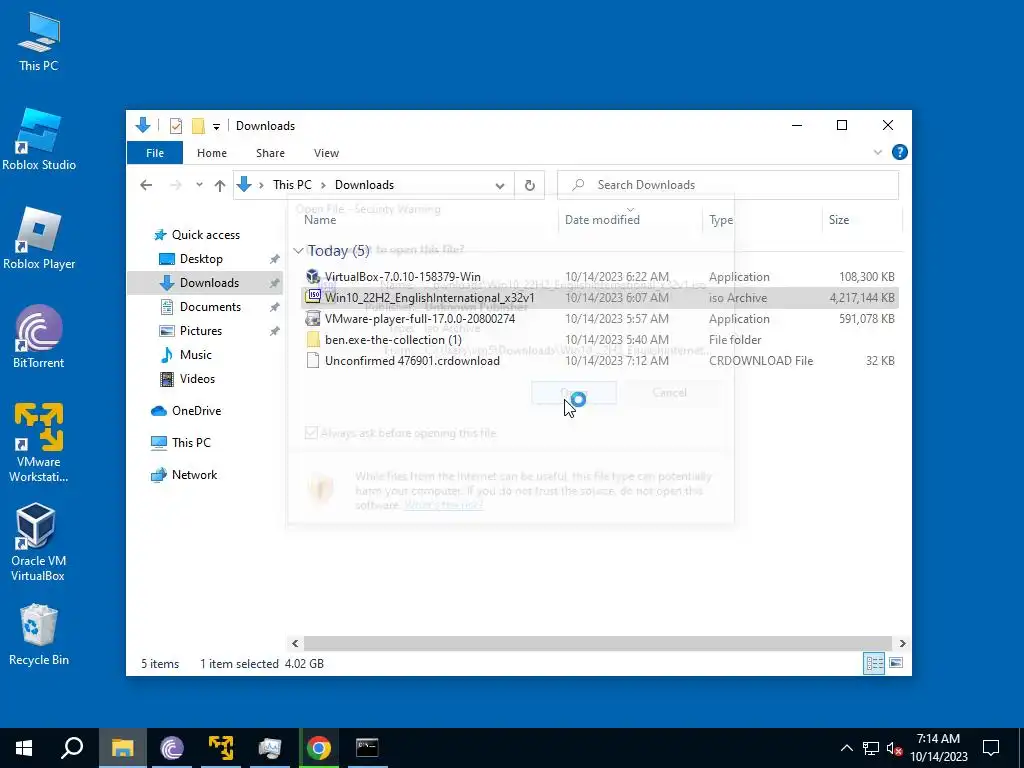The height and width of the screenshot is (768, 1024).
Task: Switch to Details view layout
Action: tap(874, 664)
